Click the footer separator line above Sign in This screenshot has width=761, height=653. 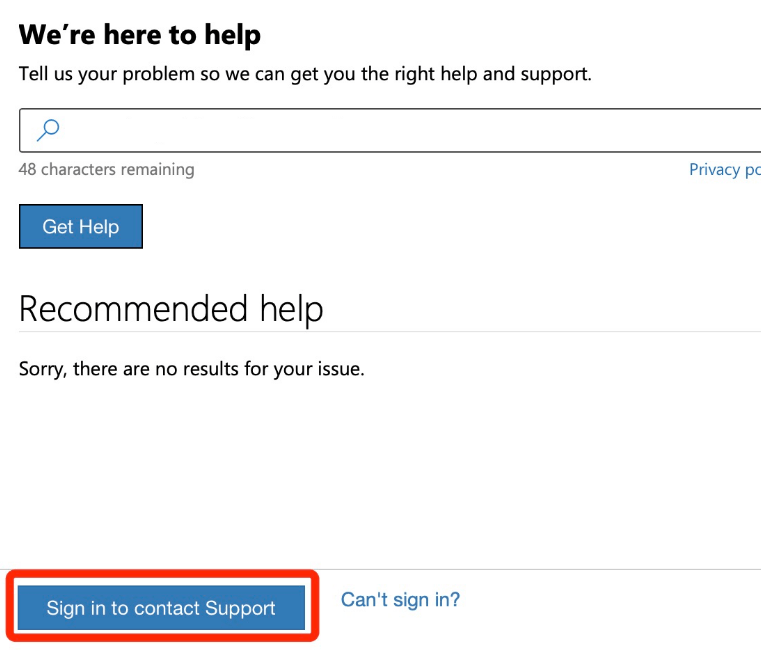coord(540,569)
